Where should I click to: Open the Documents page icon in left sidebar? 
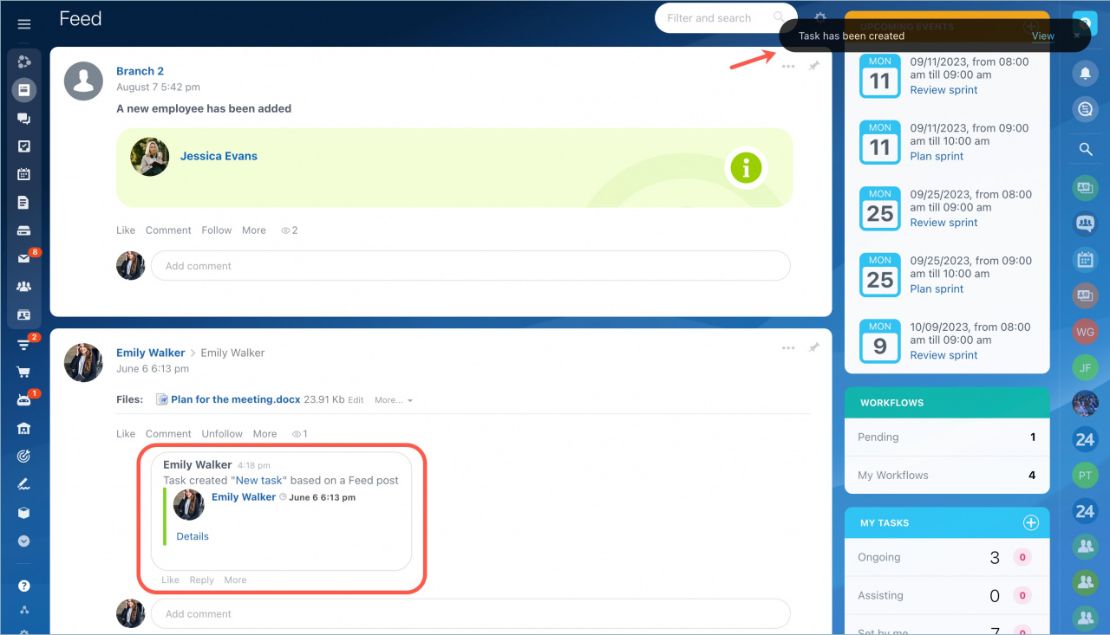(x=23, y=202)
